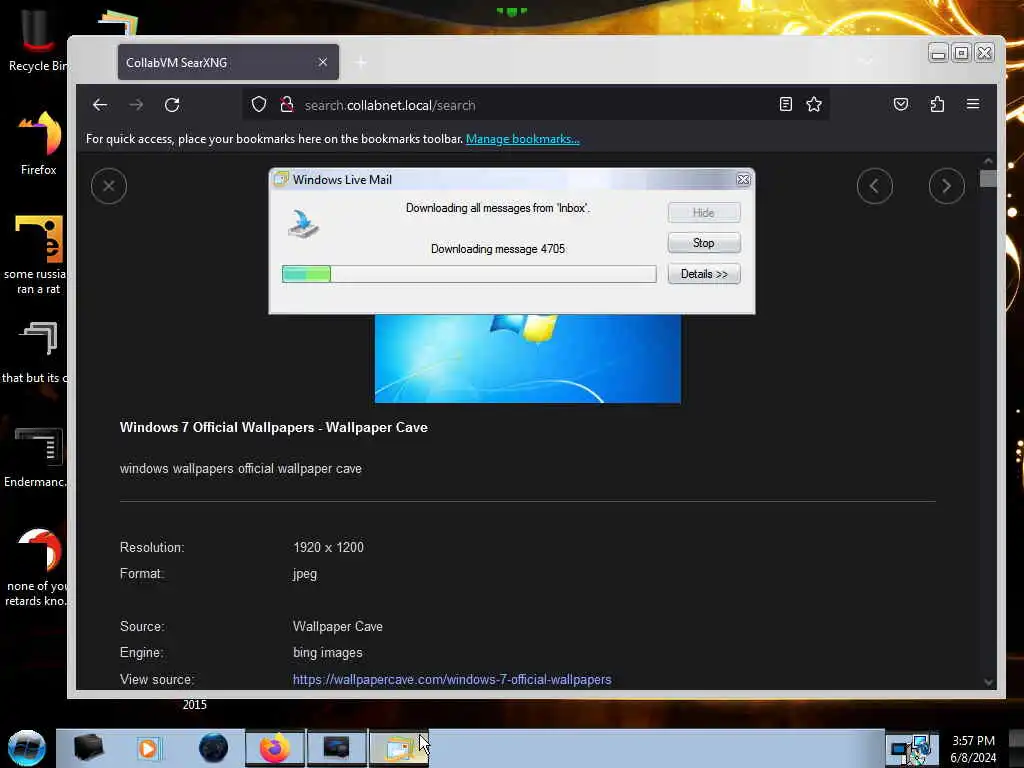Open the black box taskbar icon
Image resolution: width=1024 pixels, height=768 pixels.
pos(89,748)
